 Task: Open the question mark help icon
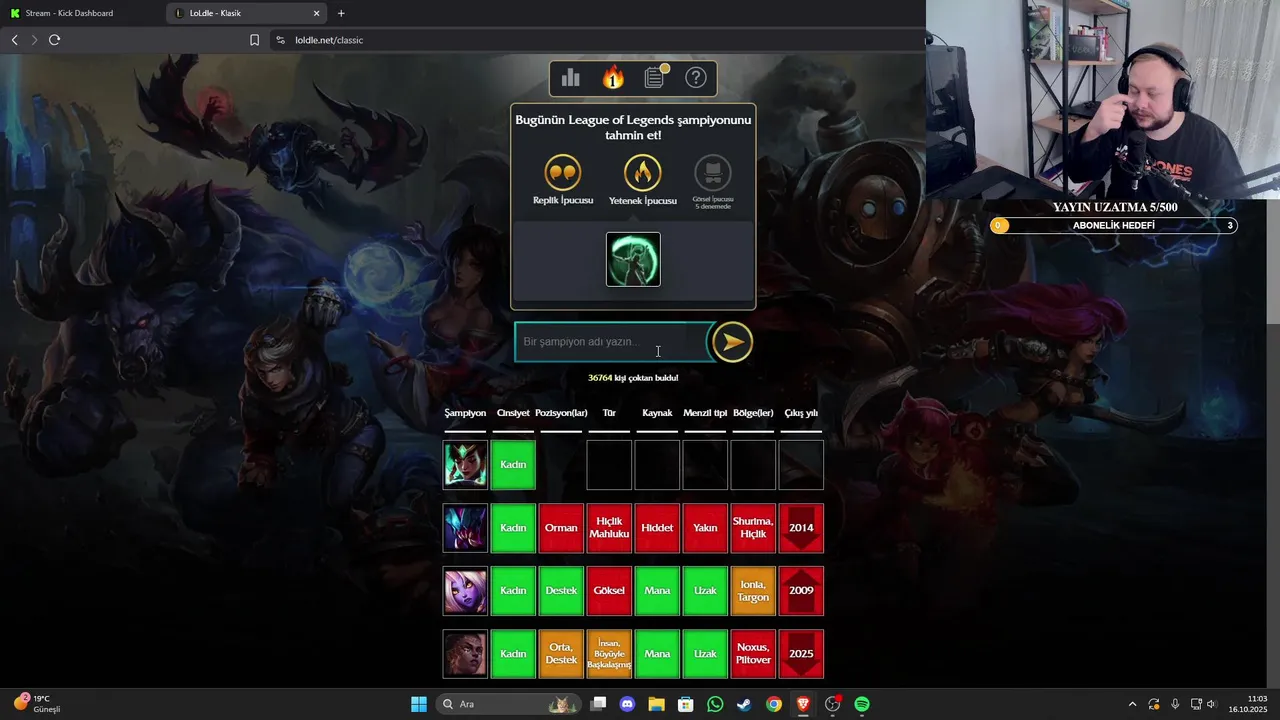(x=696, y=78)
